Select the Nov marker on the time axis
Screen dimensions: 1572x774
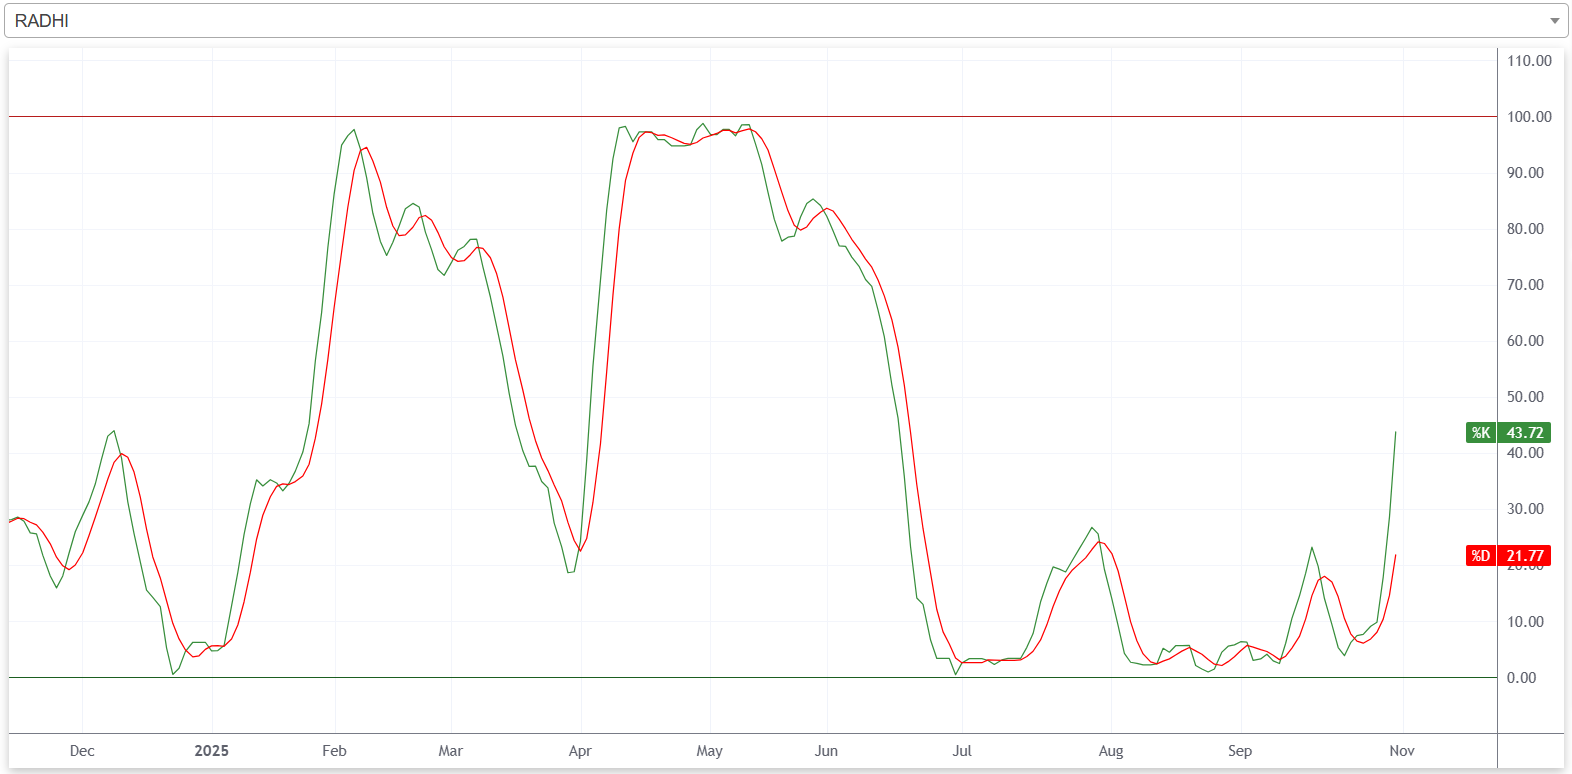1402,751
